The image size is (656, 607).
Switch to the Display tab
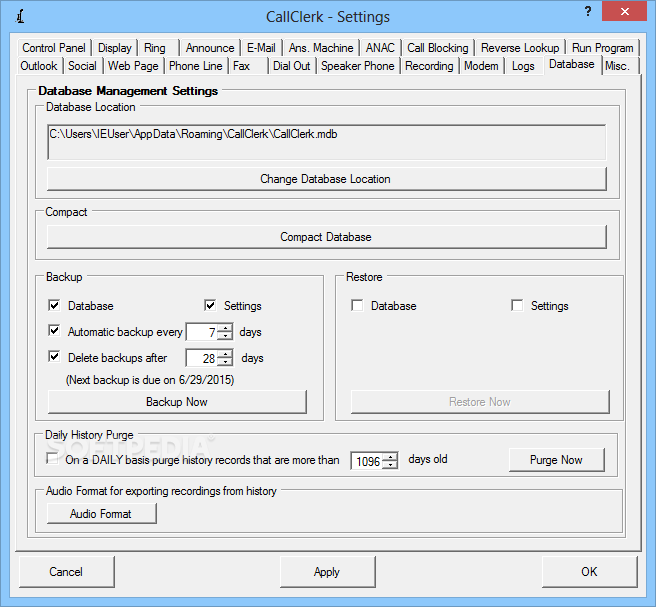point(115,48)
